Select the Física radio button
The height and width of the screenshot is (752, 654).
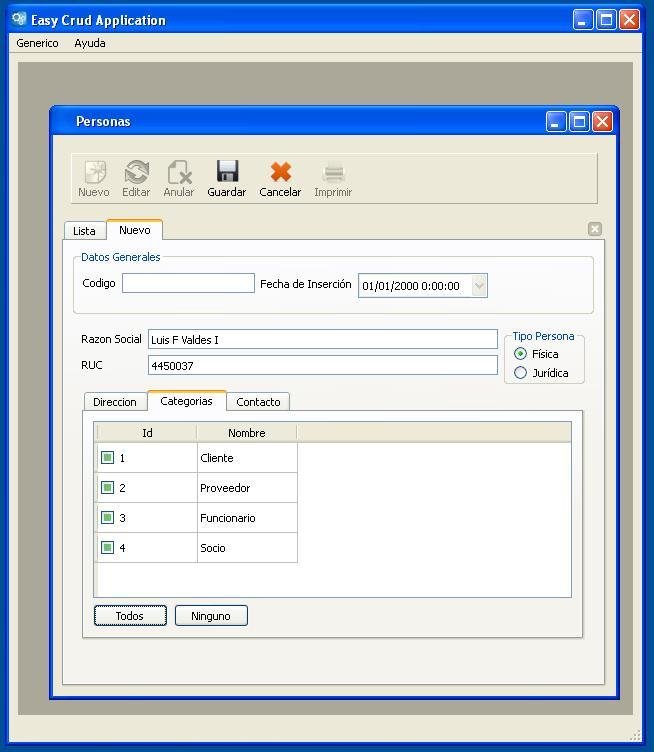click(520, 354)
